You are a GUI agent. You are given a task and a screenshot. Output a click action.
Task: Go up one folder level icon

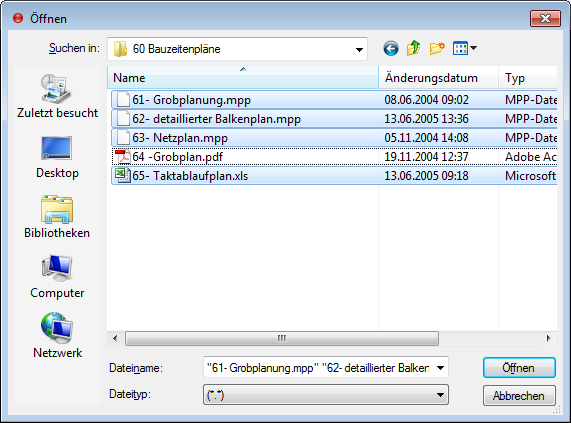pyautogui.click(x=414, y=48)
